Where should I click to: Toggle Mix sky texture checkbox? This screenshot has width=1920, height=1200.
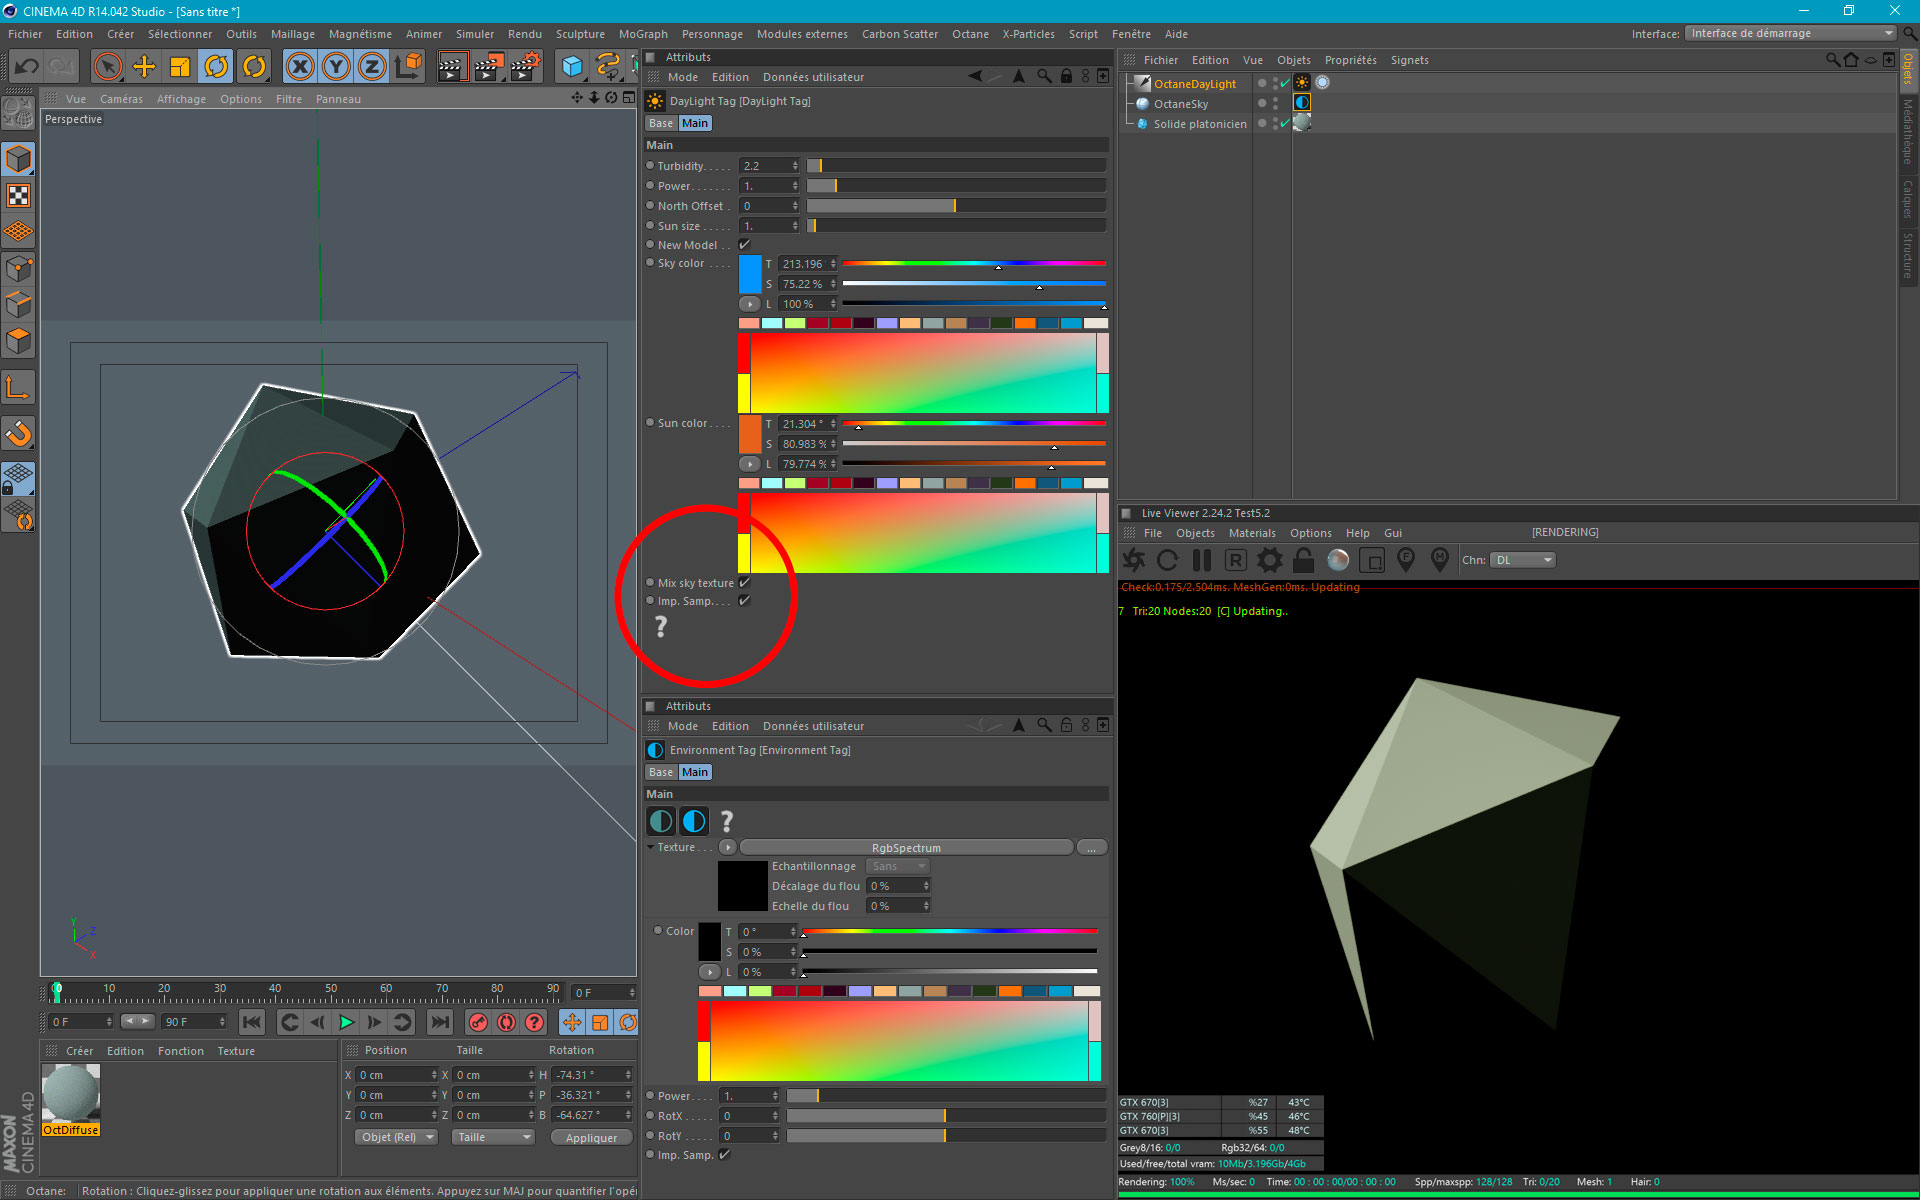744,583
